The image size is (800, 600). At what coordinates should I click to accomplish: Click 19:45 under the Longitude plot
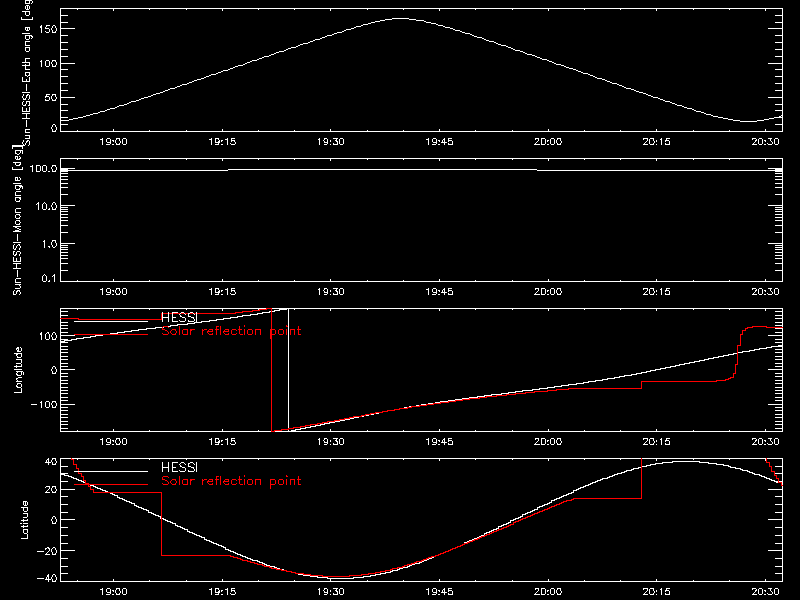coord(439,442)
